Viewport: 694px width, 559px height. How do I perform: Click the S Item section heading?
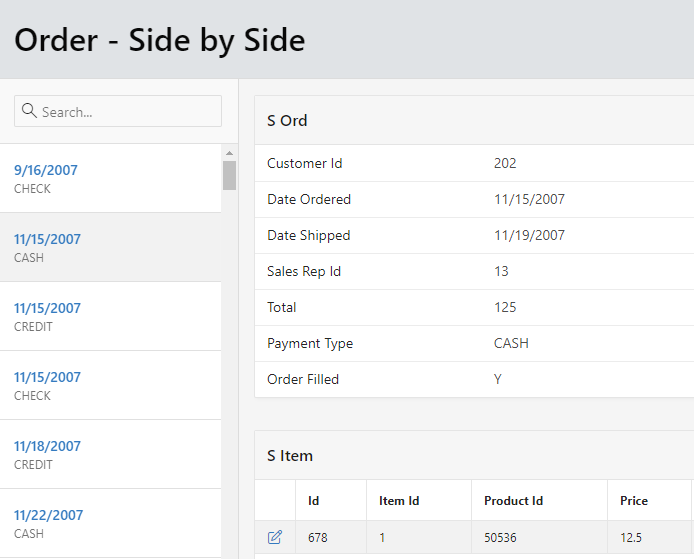tap(290, 456)
